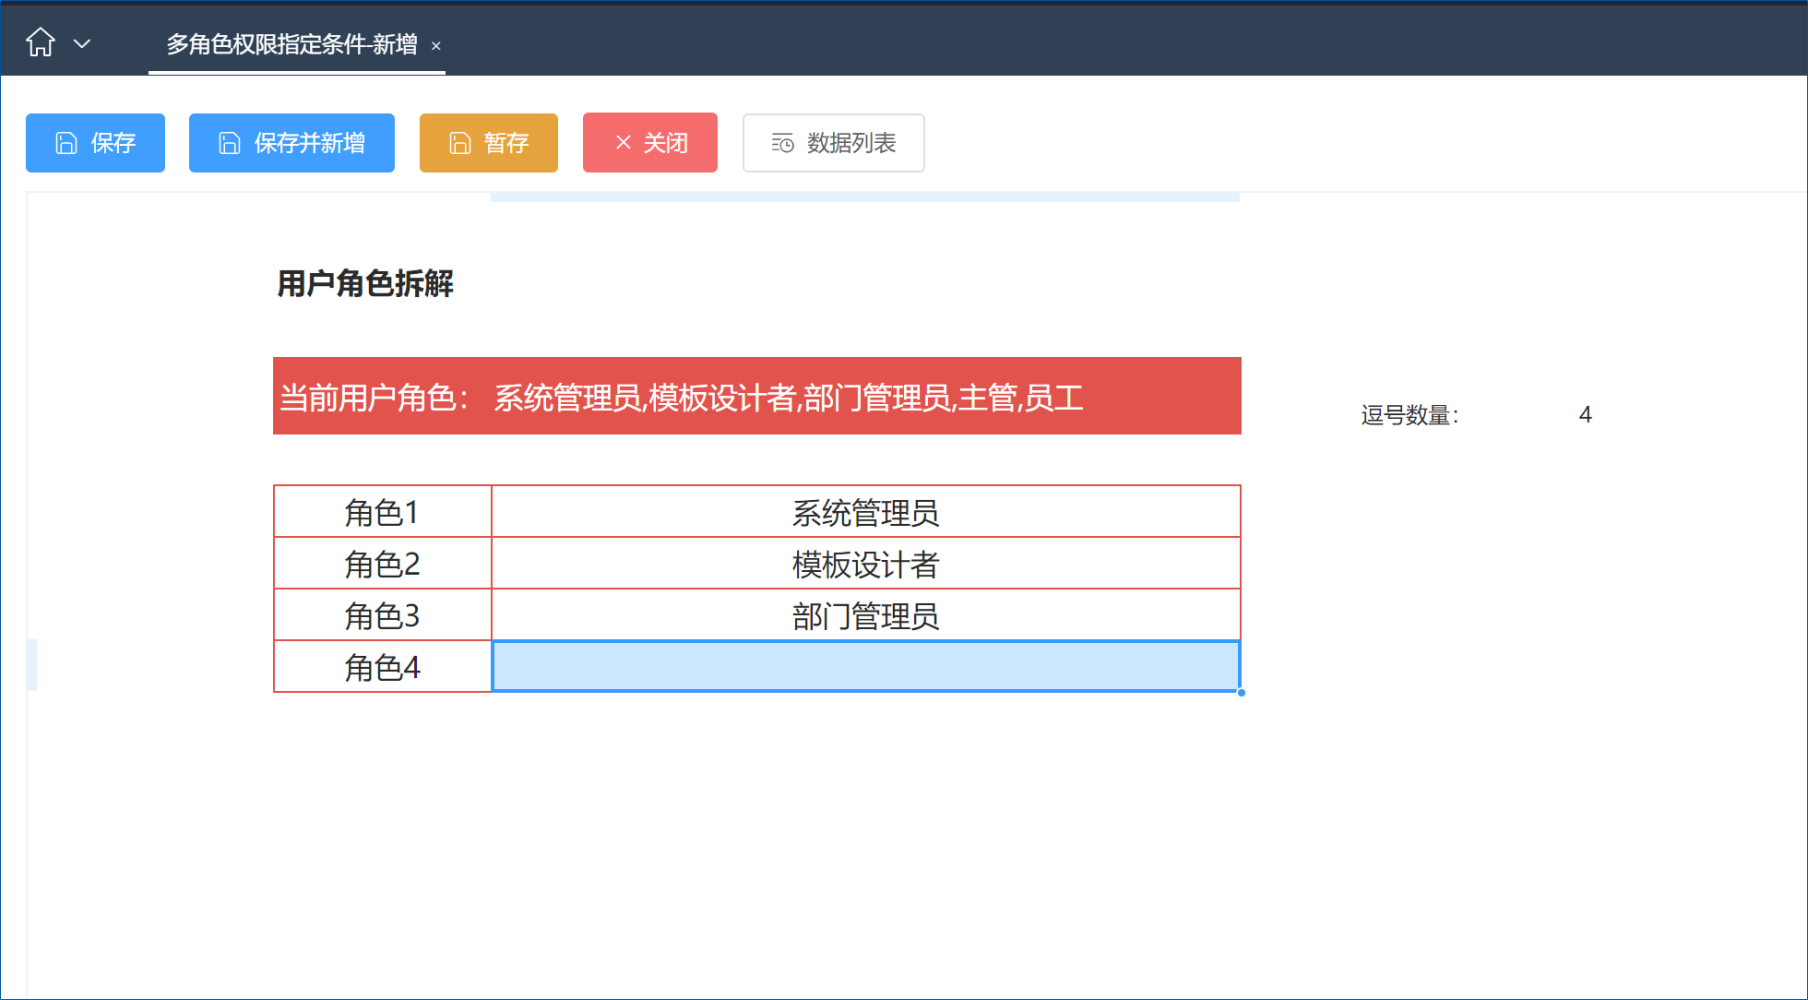The height and width of the screenshot is (1000, 1808).
Task: Select the 系统管理员 table cell
Action: [866, 512]
